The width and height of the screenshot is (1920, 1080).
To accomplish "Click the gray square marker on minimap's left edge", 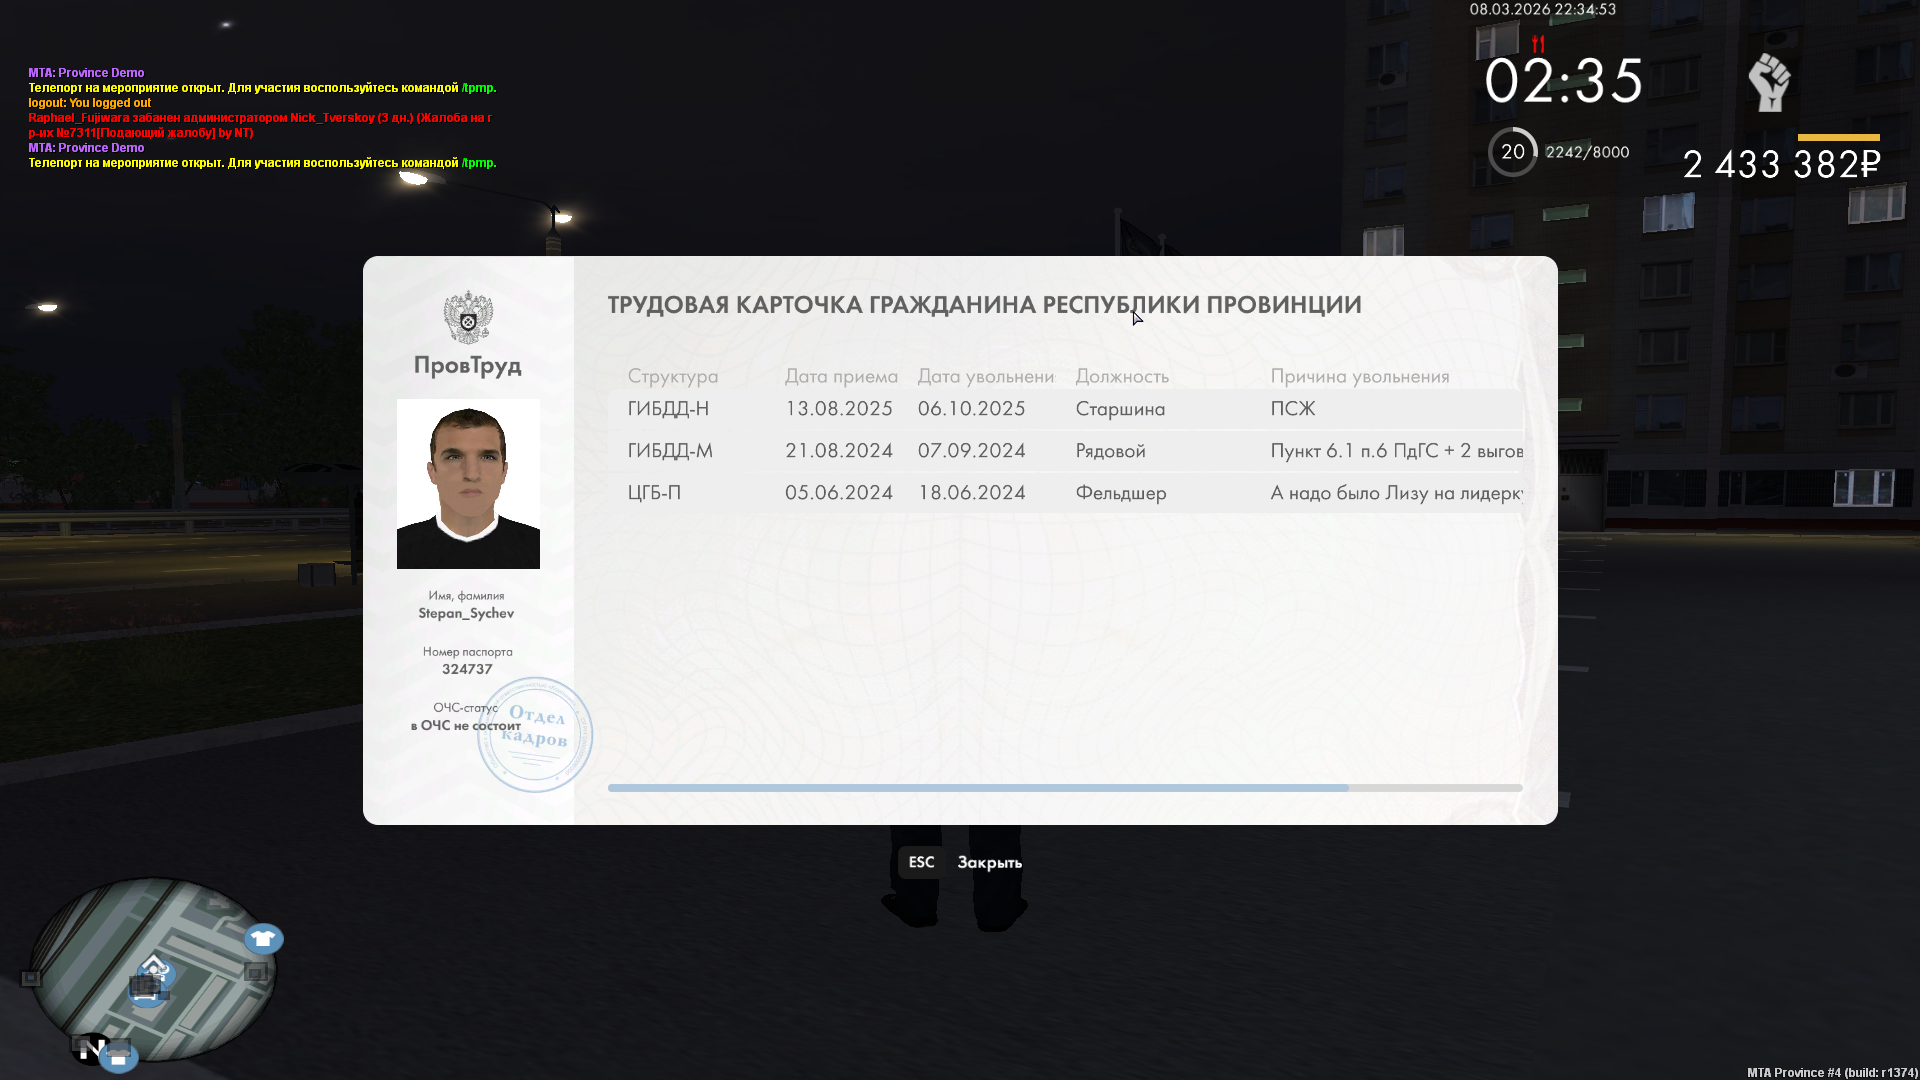I will [x=31, y=978].
